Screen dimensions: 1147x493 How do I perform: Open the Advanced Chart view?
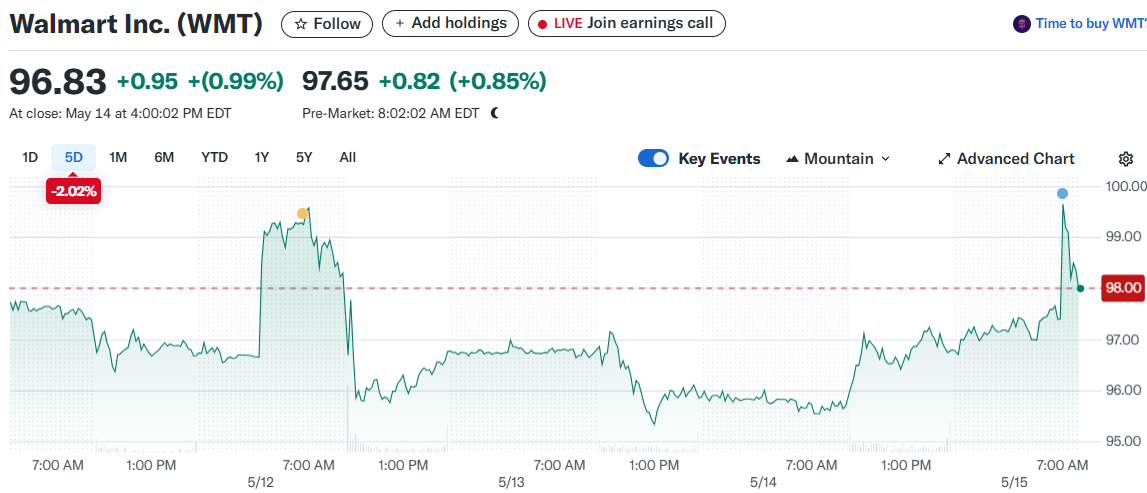click(x=1007, y=159)
